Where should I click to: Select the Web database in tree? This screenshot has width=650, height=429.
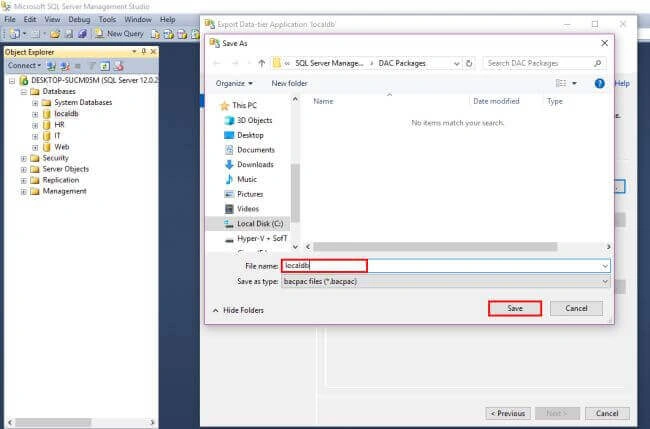tap(62, 147)
